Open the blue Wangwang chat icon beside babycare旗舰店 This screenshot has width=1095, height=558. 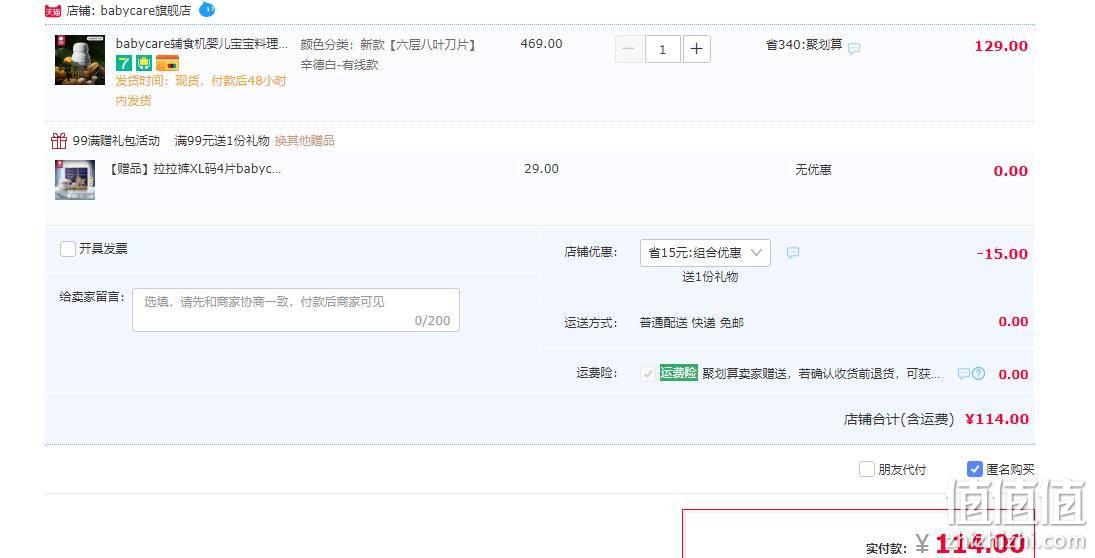coord(207,10)
